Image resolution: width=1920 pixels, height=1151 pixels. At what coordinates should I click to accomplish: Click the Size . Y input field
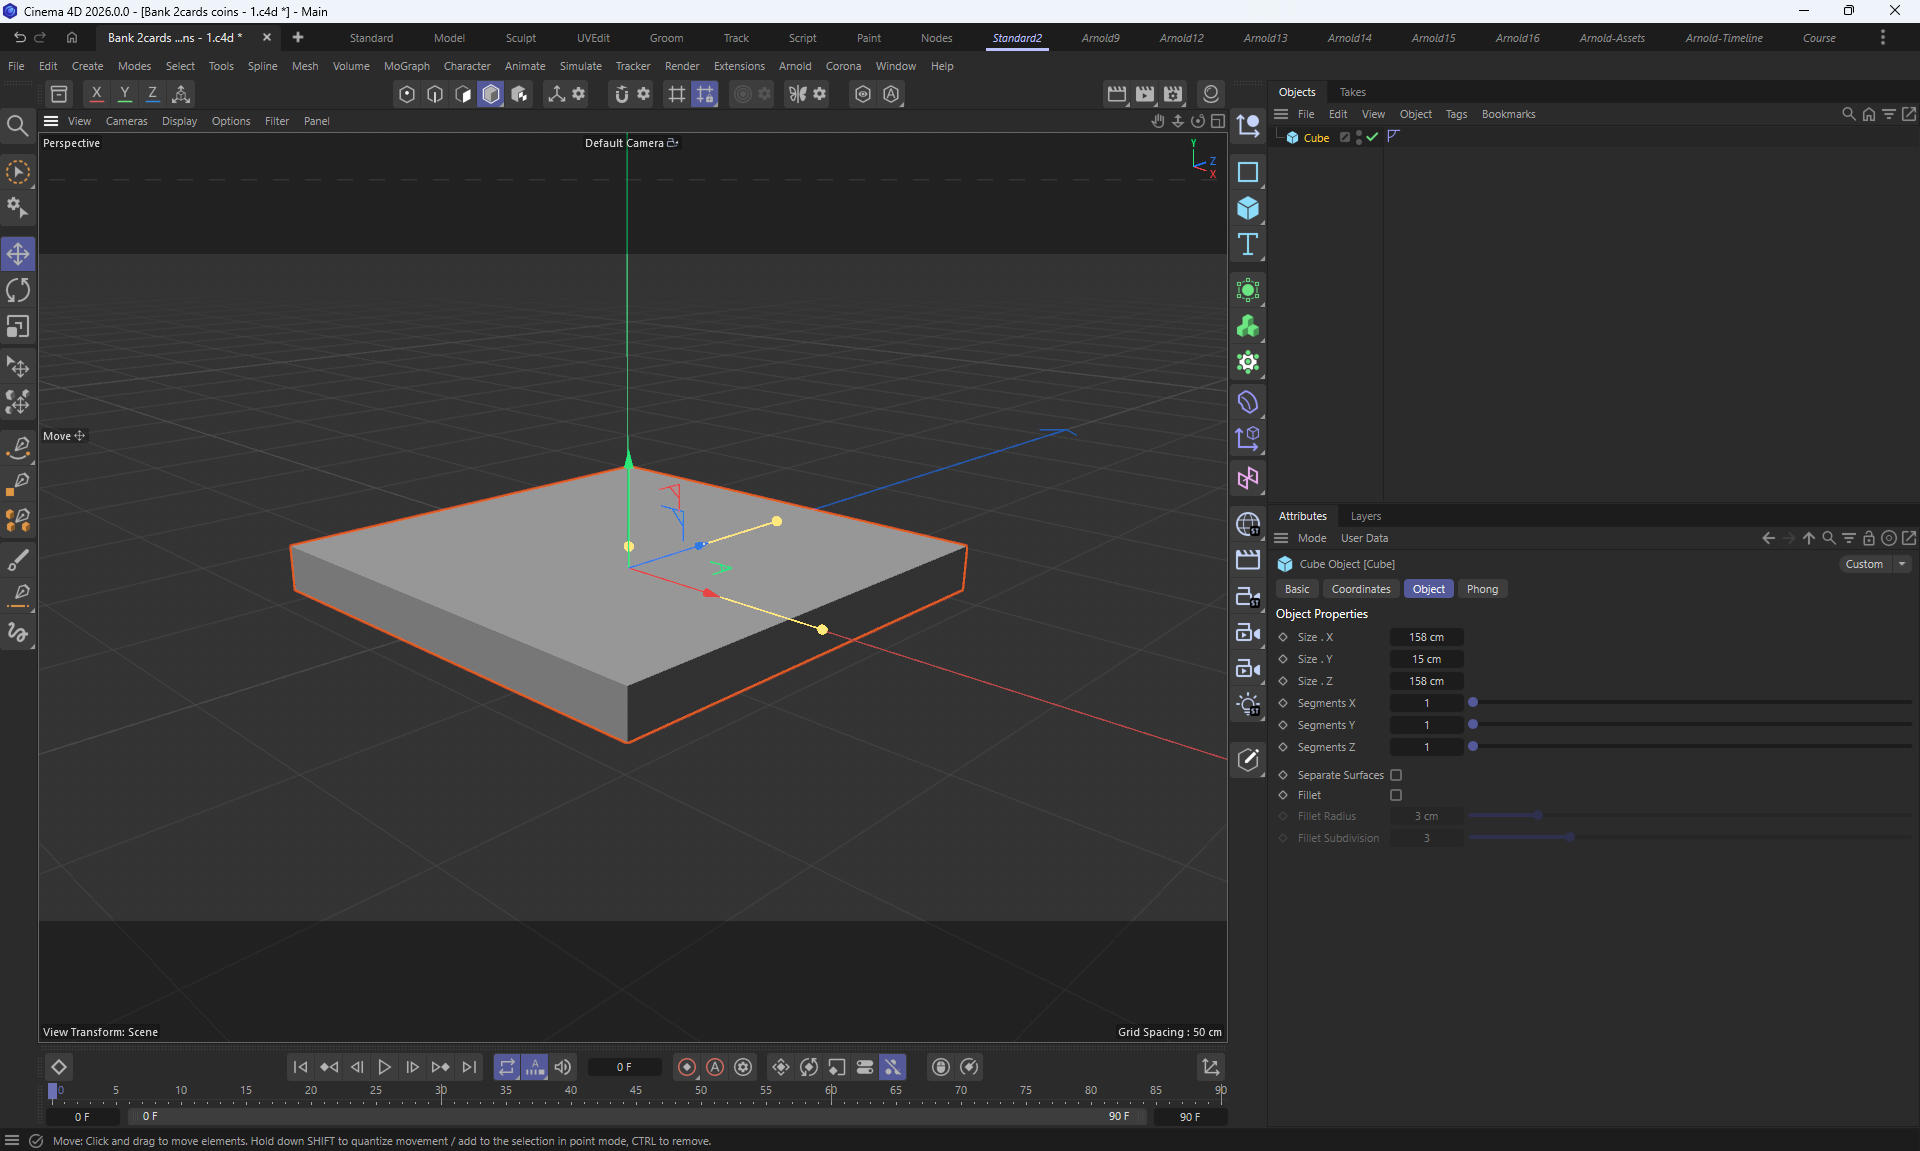(1426, 659)
